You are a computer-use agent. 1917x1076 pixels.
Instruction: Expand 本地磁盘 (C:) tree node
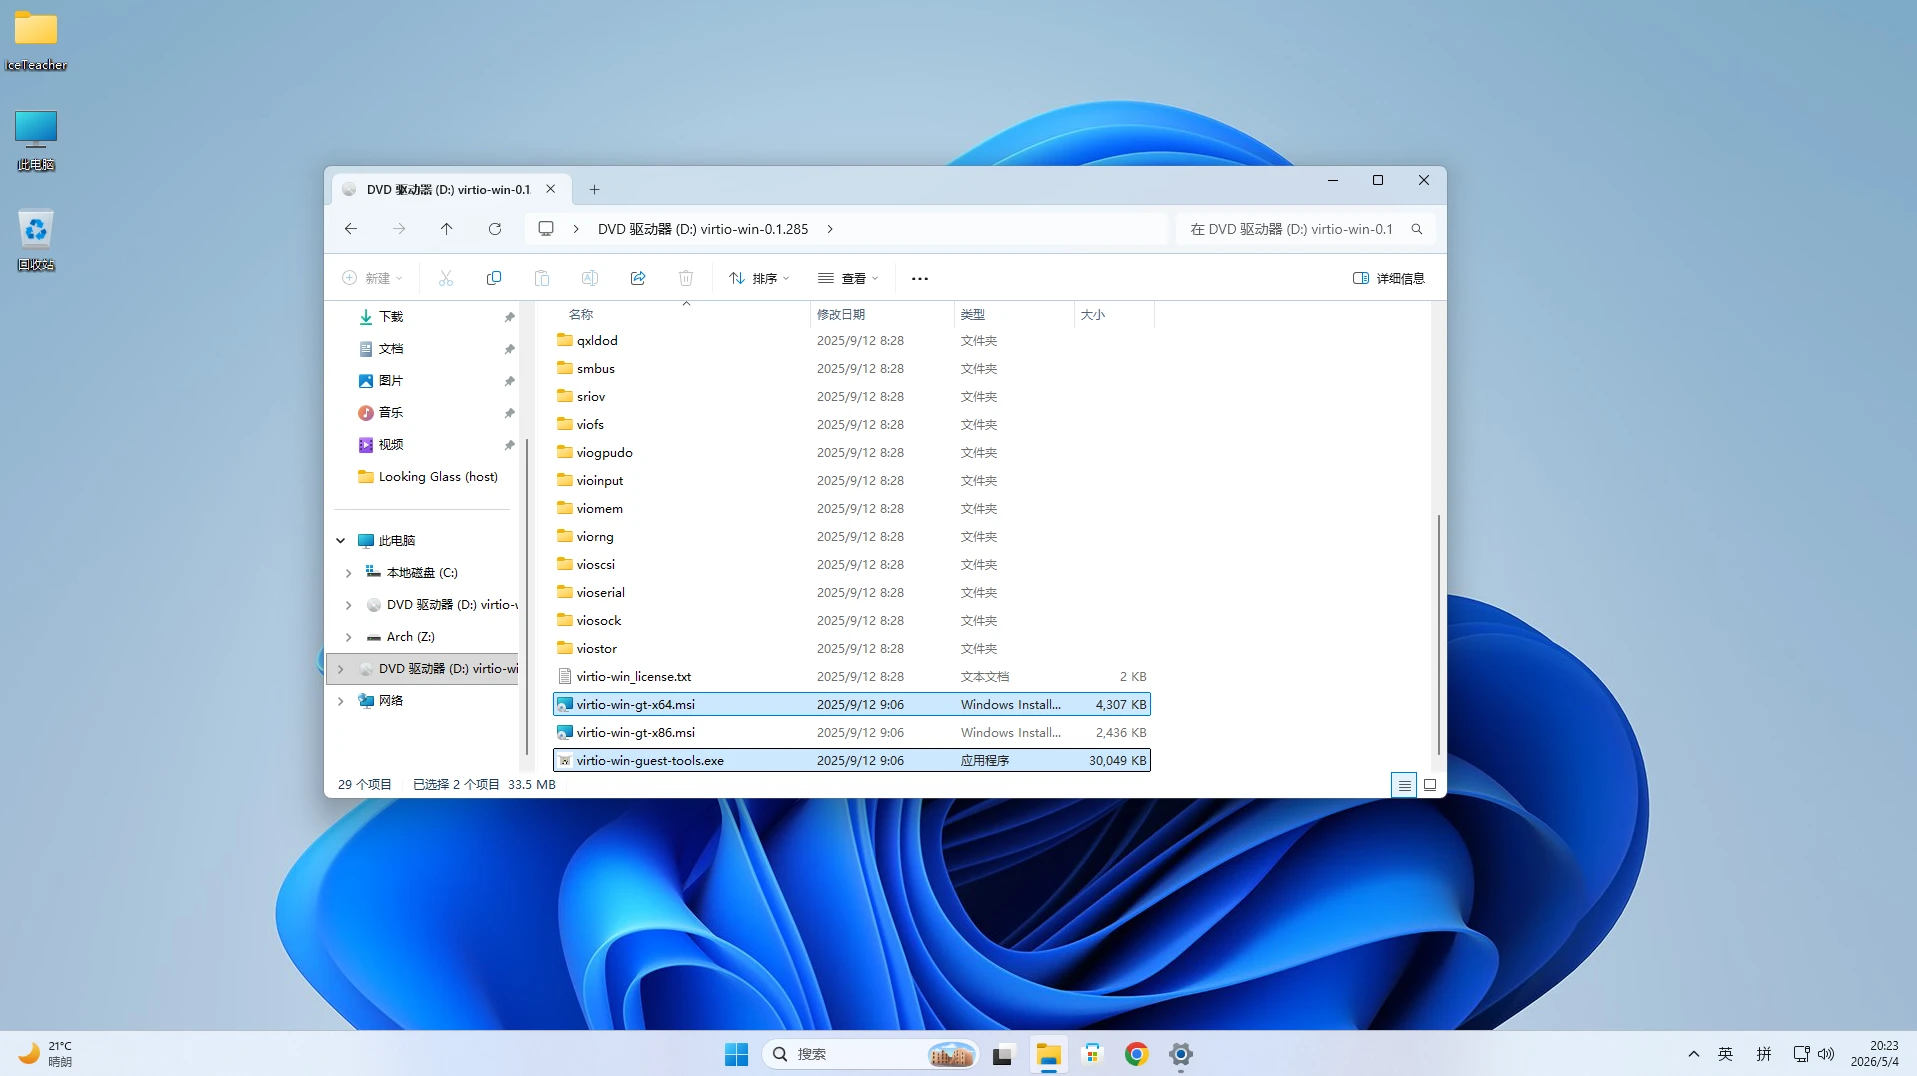click(348, 573)
